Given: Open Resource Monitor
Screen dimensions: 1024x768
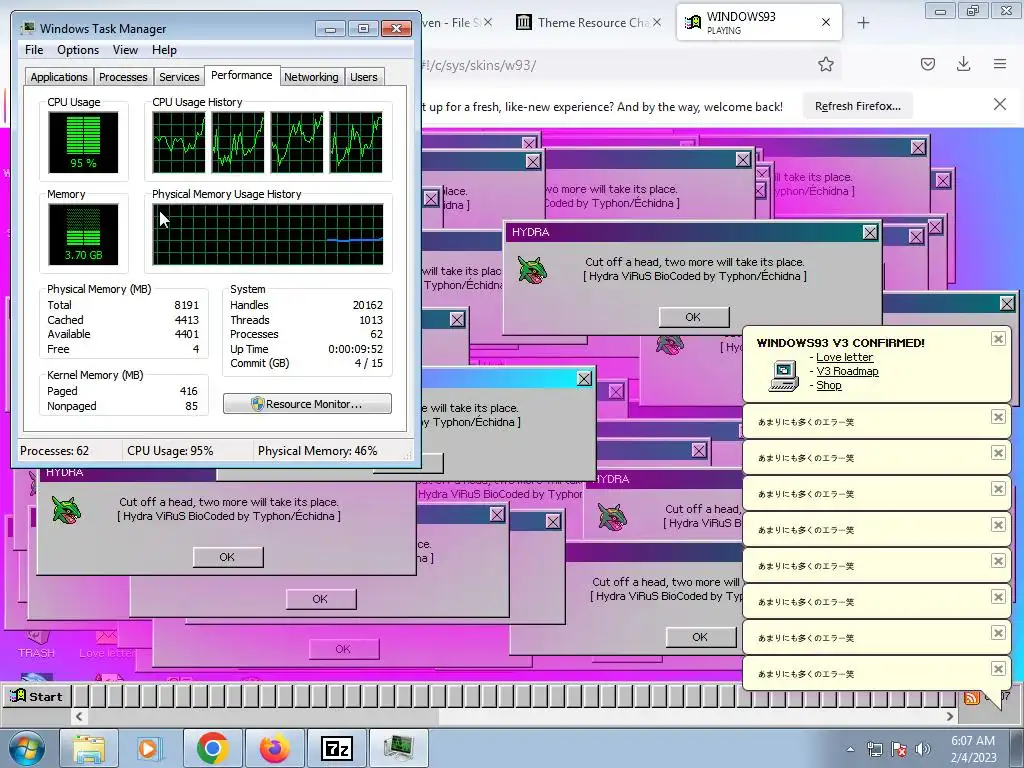Looking at the screenshot, I should coord(308,404).
